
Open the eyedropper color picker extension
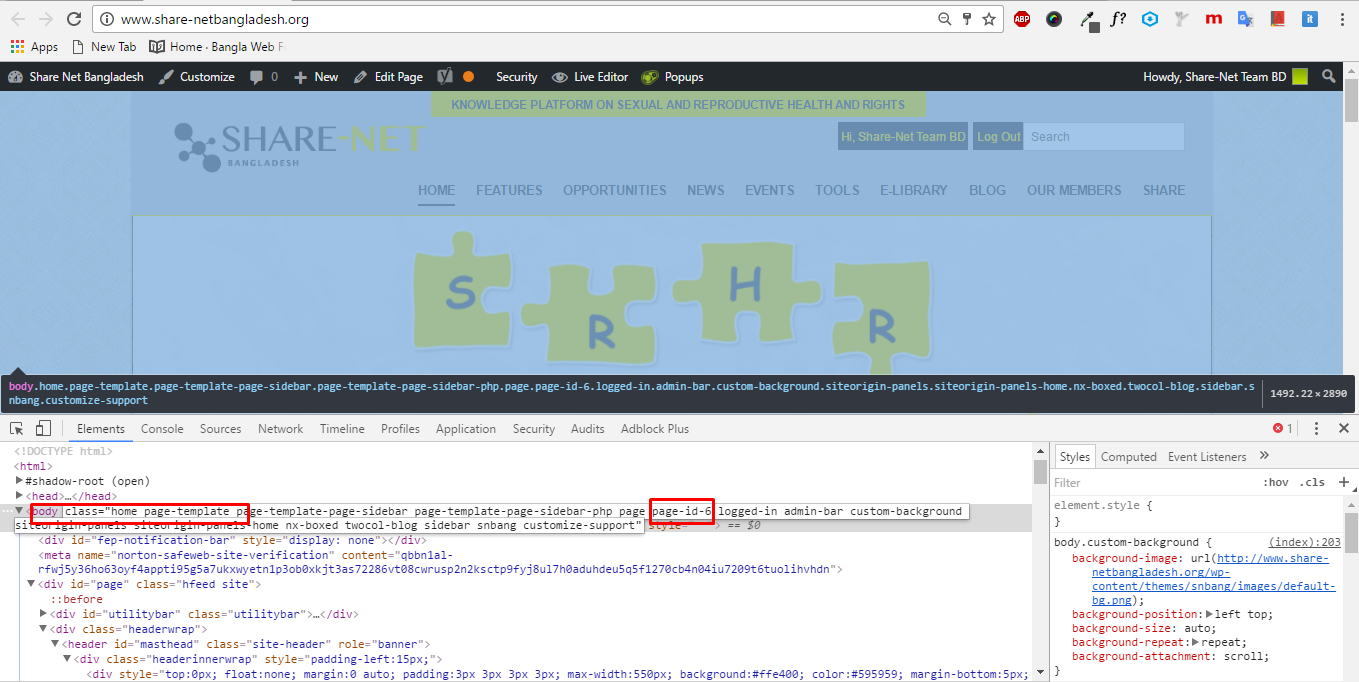click(x=1089, y=19)
